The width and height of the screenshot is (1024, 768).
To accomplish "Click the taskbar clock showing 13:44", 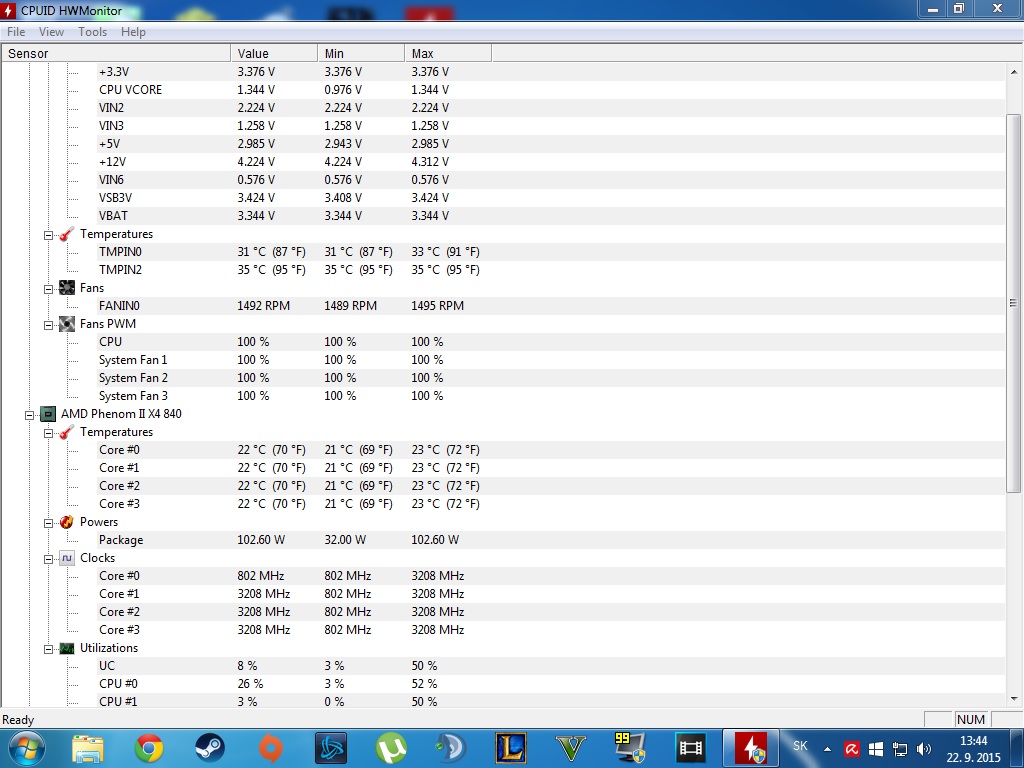I will pos(974,749).
